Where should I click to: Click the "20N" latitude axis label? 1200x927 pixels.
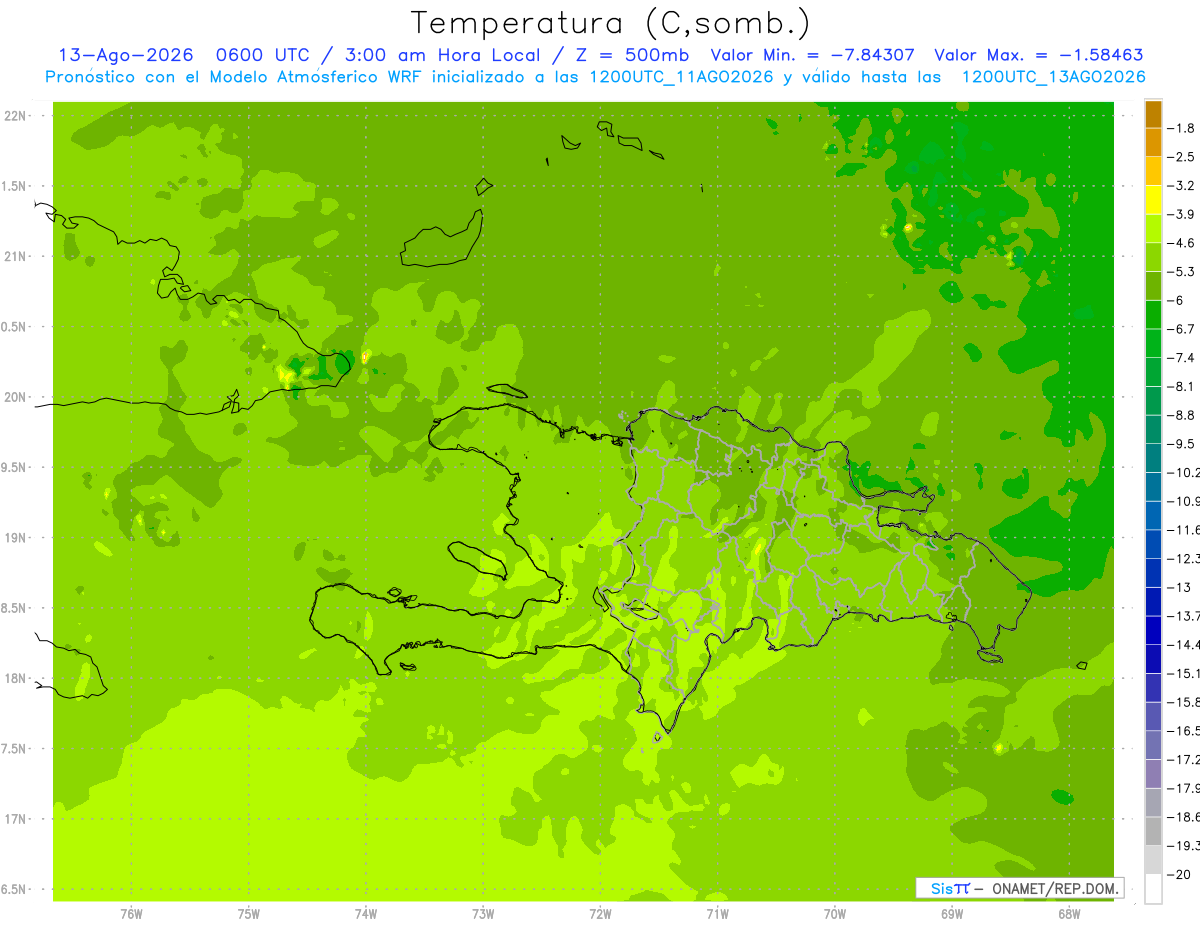click(x=15, y=397)
